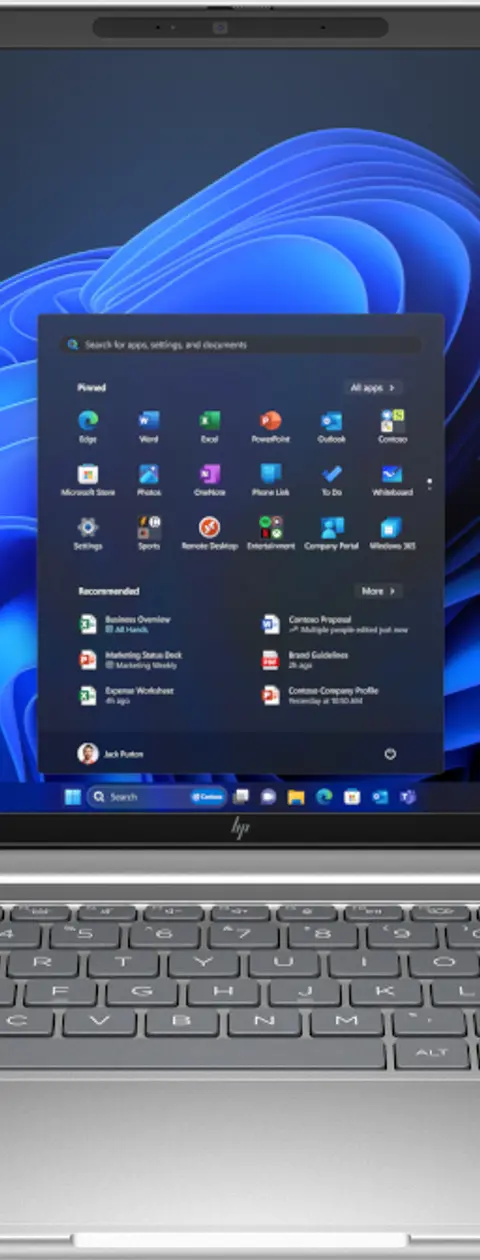
Task: Open Excel in the pinned apps grid
Action: coord(209,426)
